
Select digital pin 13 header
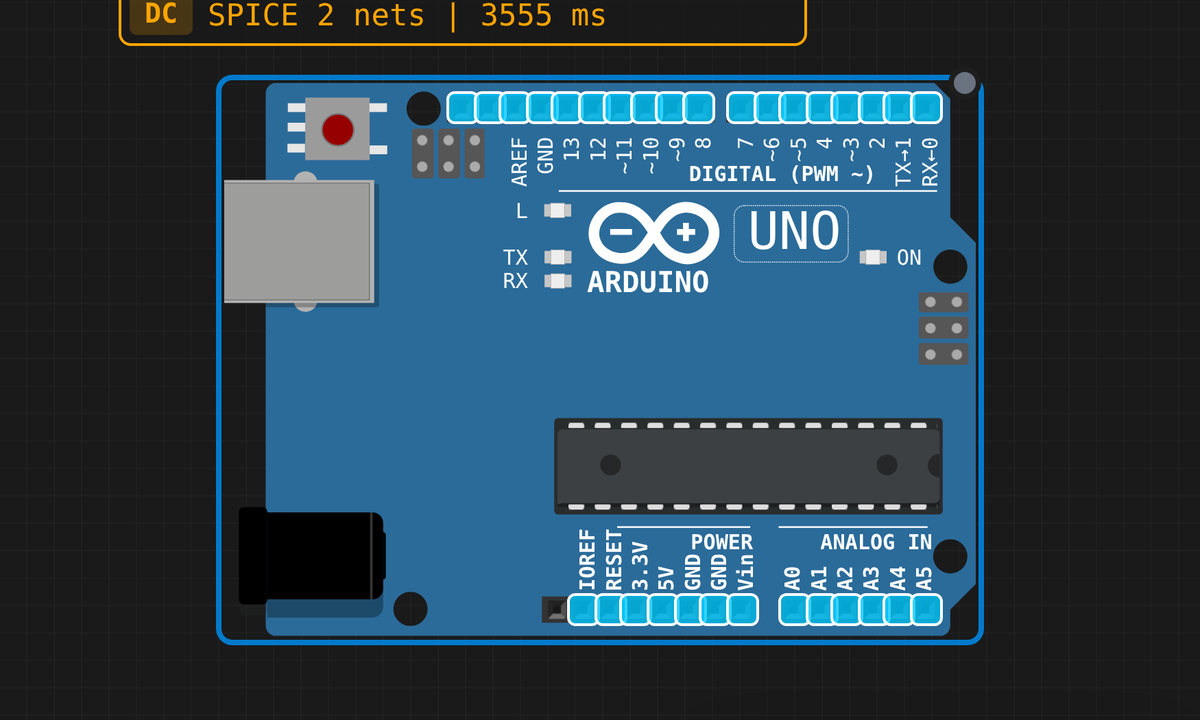click(x=565, y=107)
